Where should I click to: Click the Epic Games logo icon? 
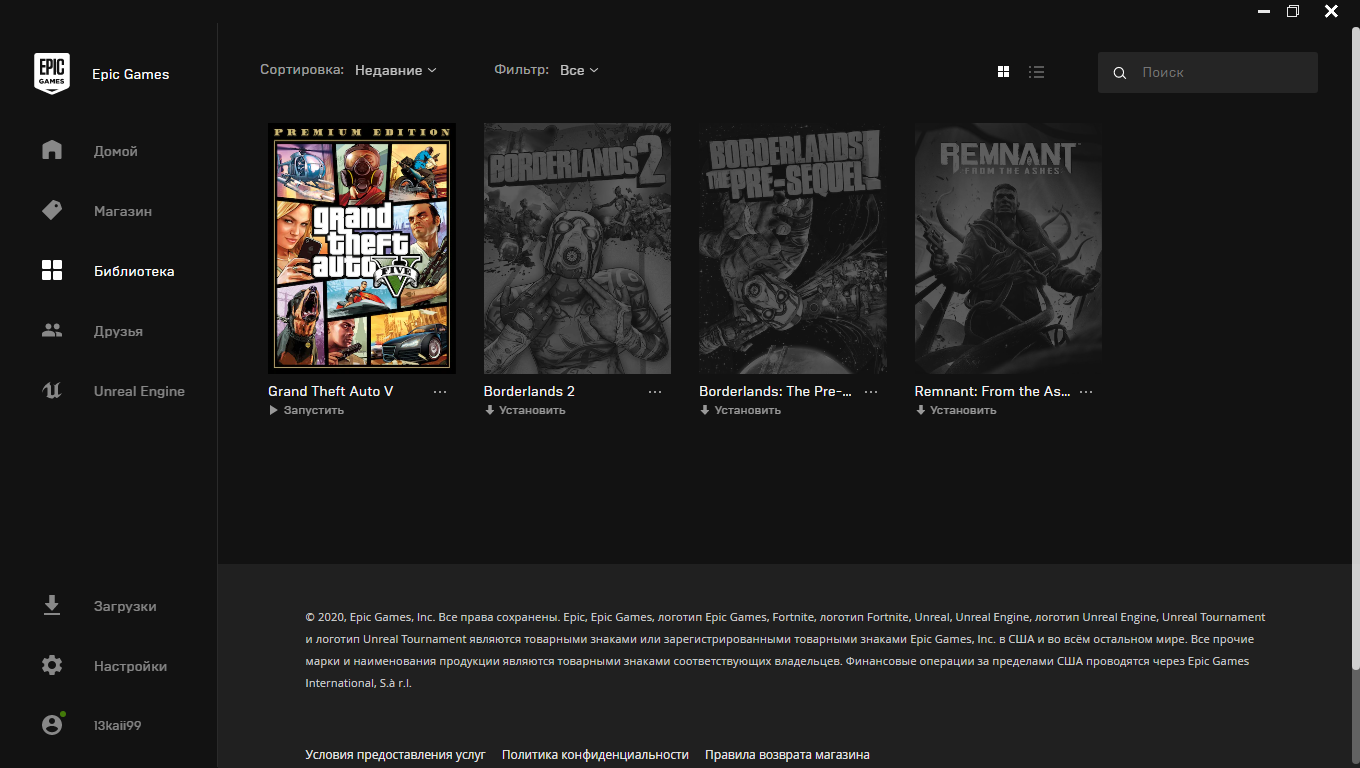pyautogui.click(x=52, y=74)
